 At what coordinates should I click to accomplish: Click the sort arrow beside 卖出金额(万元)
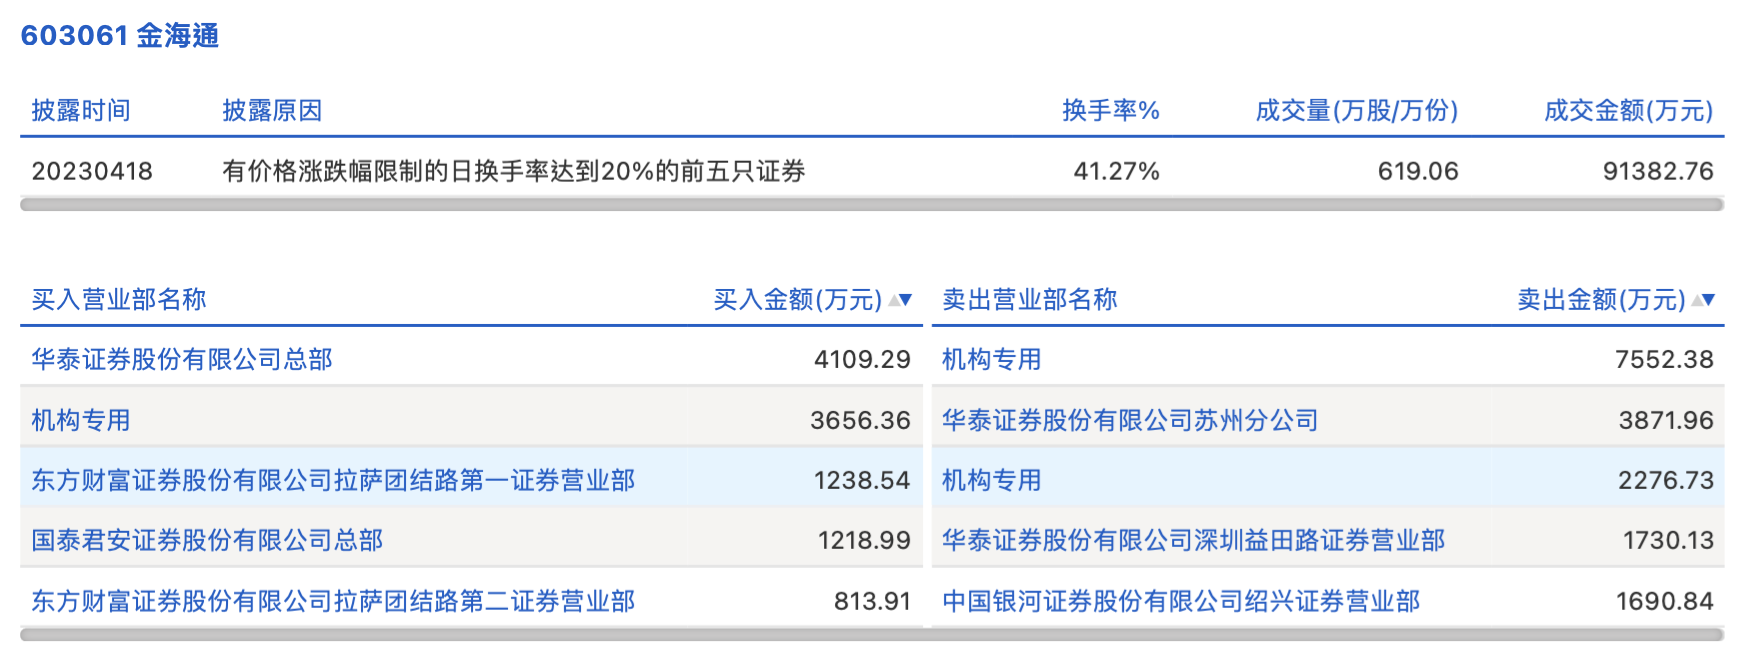click(x=1703, y=299)
